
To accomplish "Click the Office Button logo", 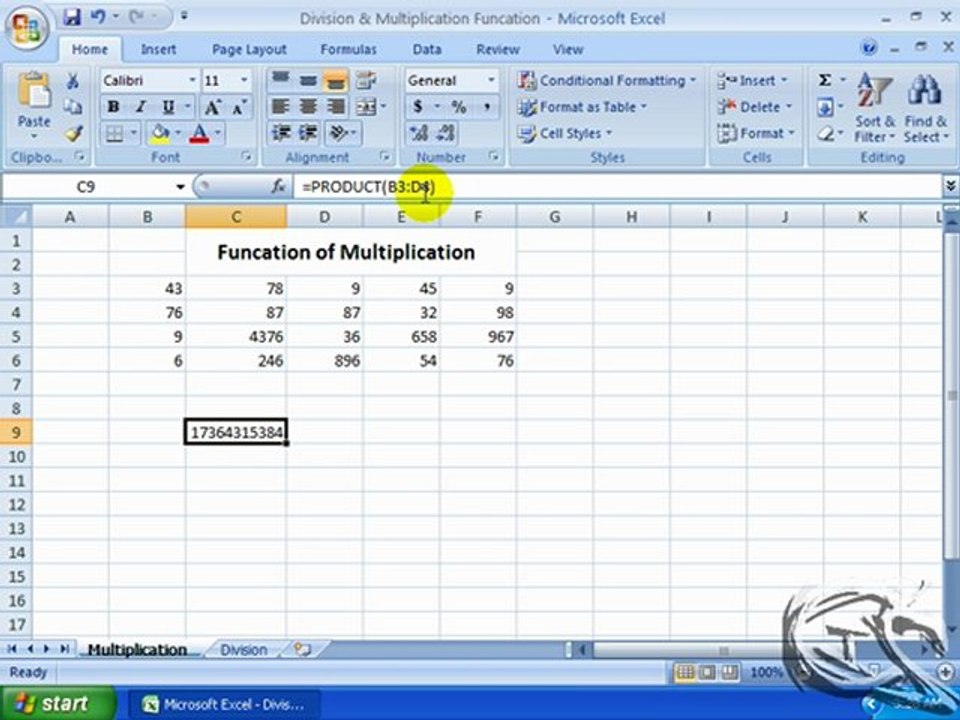I will point(27,28).
